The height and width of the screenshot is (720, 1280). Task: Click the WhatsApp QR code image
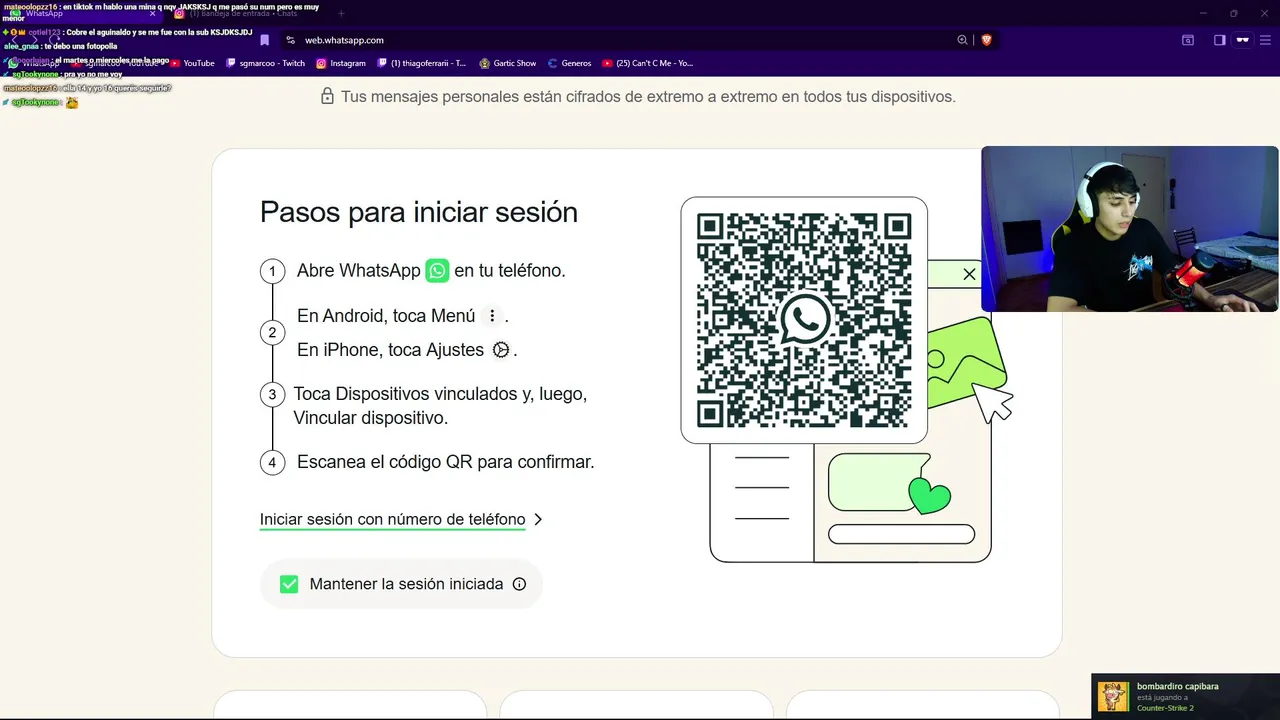click(x=804, y=320)
